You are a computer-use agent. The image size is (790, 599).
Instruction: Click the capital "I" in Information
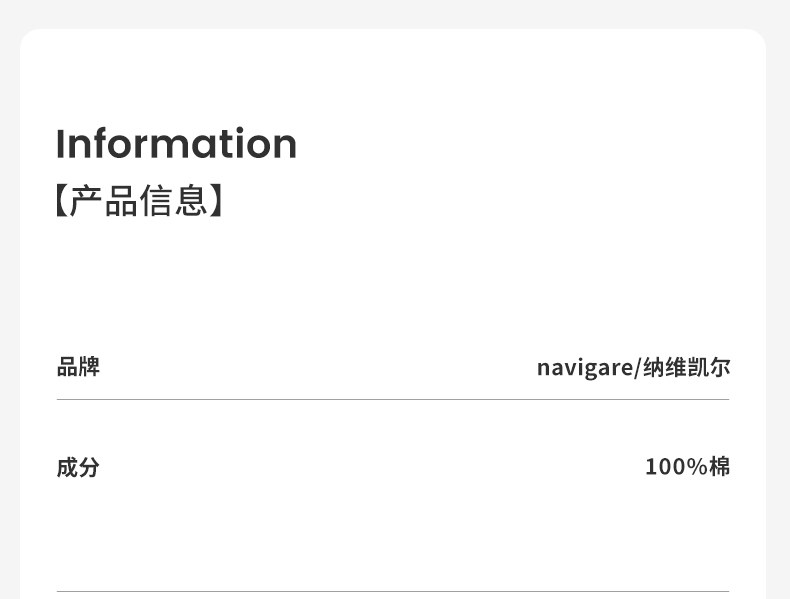pyautogui.click(x=60, y=144)
